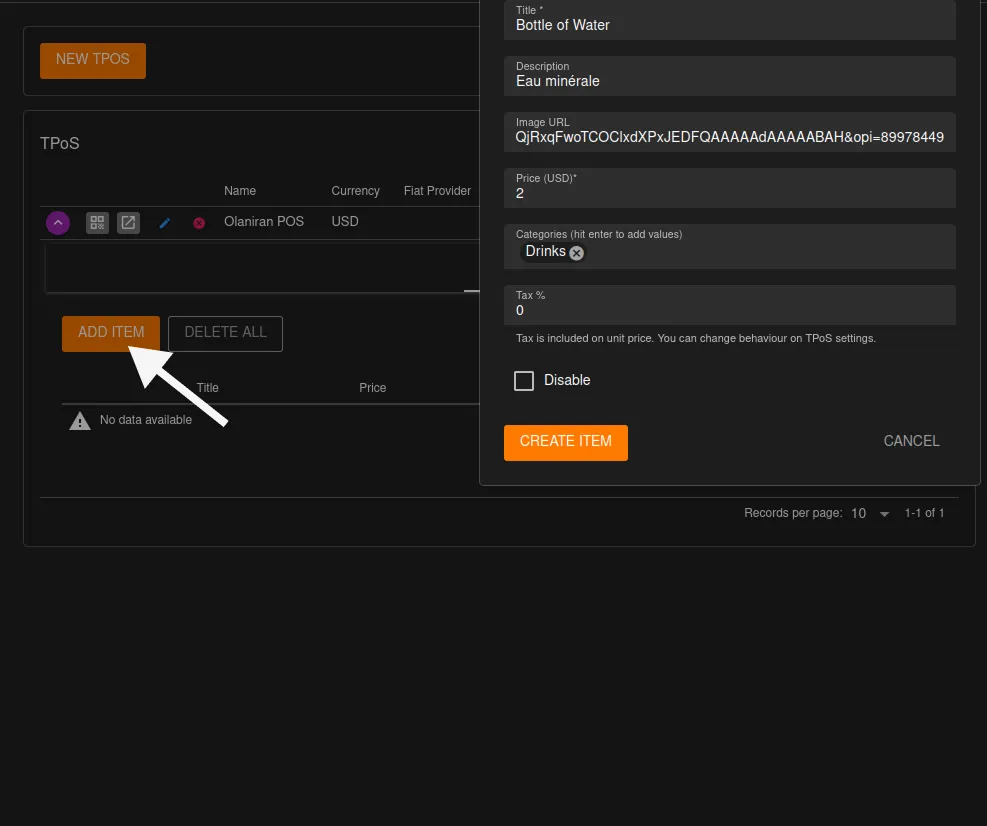Edit Olaniran POS with pencil icon

165,223
